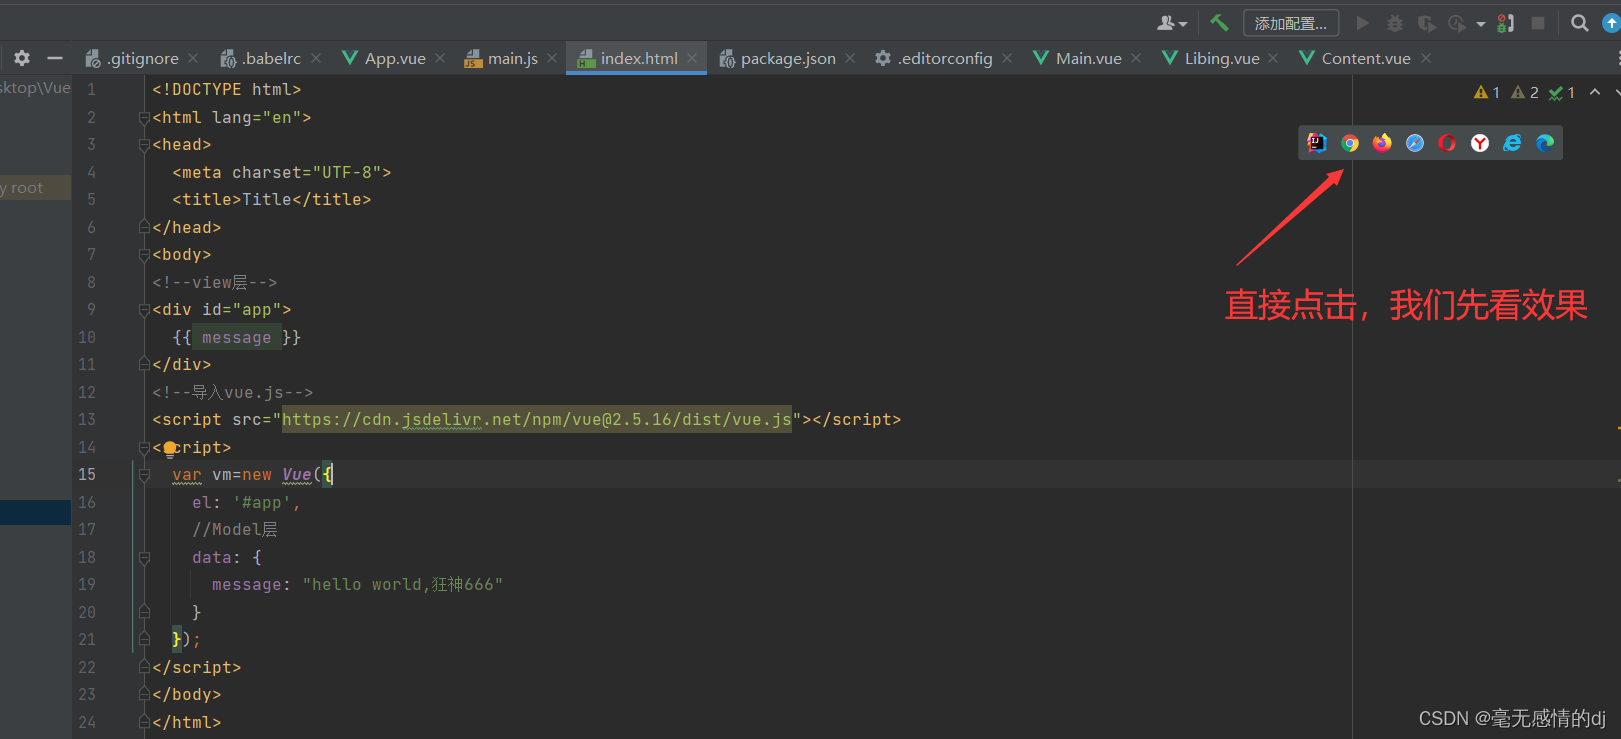Open the user account dropdown
This screenshot has height=739, width=1621.
click(x=1172, y=23)
